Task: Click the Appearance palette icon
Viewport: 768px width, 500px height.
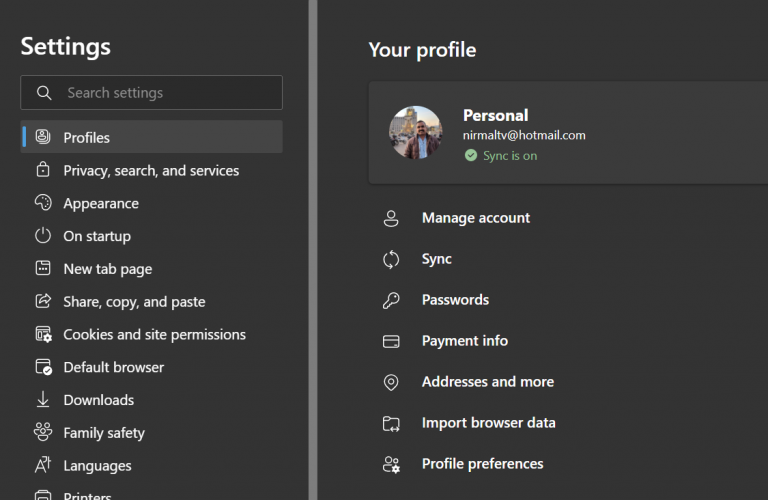Action: pyautogui.click(x=43, y=203)
